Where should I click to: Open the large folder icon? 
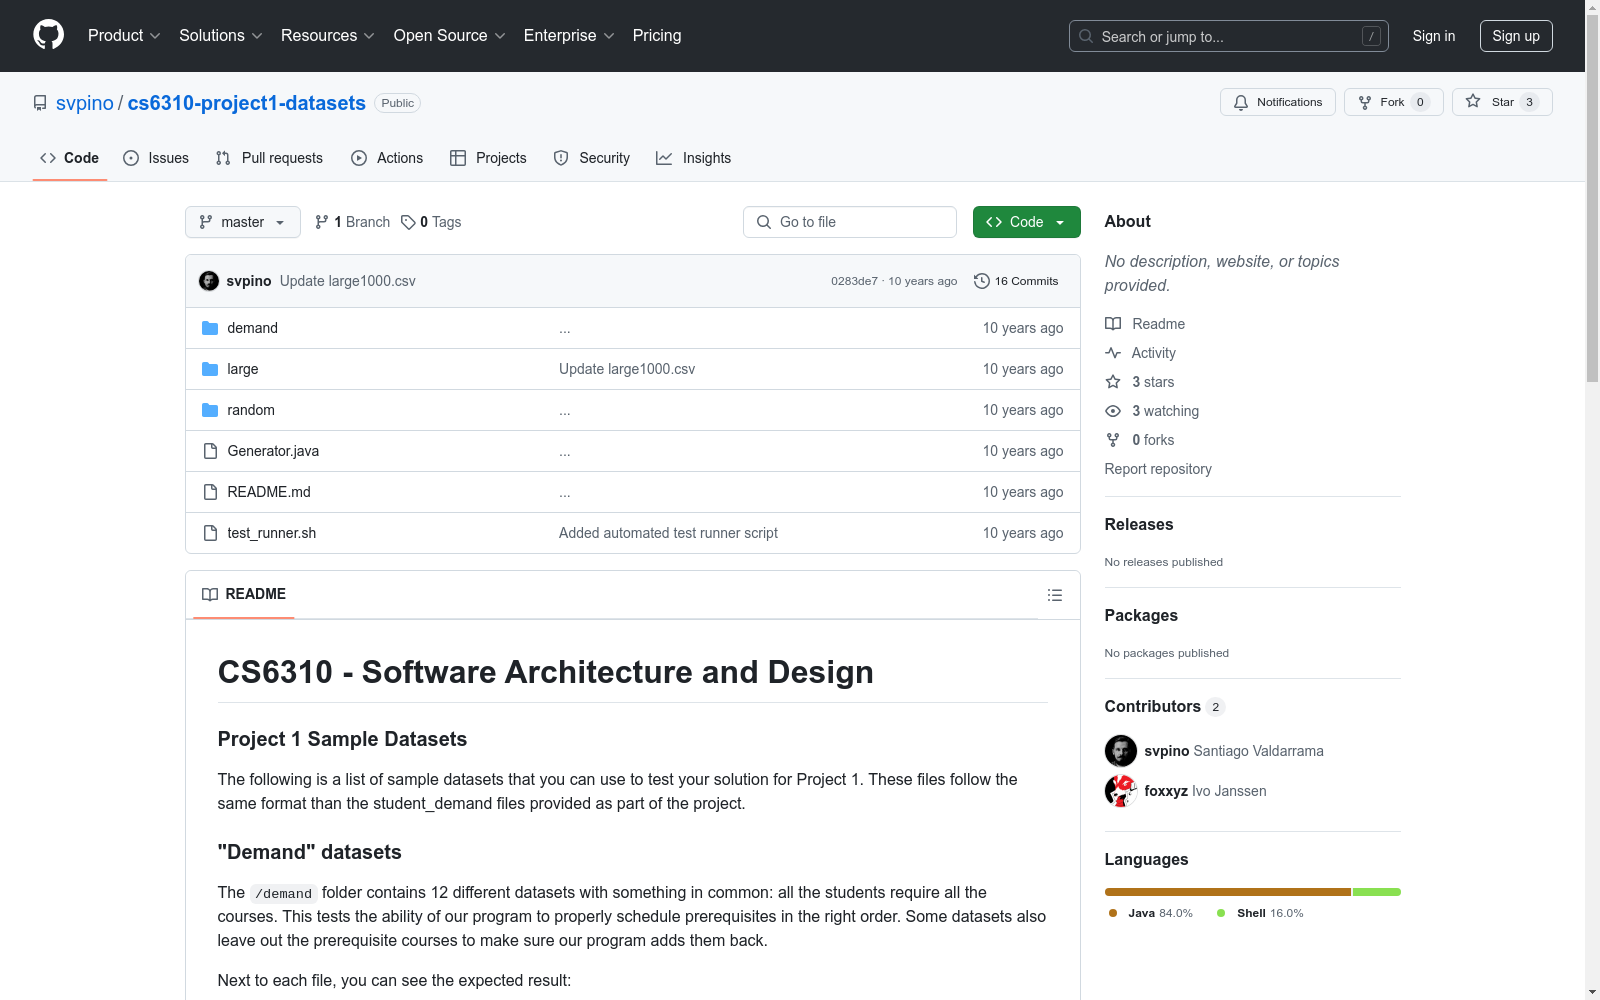tap(210, 369)
